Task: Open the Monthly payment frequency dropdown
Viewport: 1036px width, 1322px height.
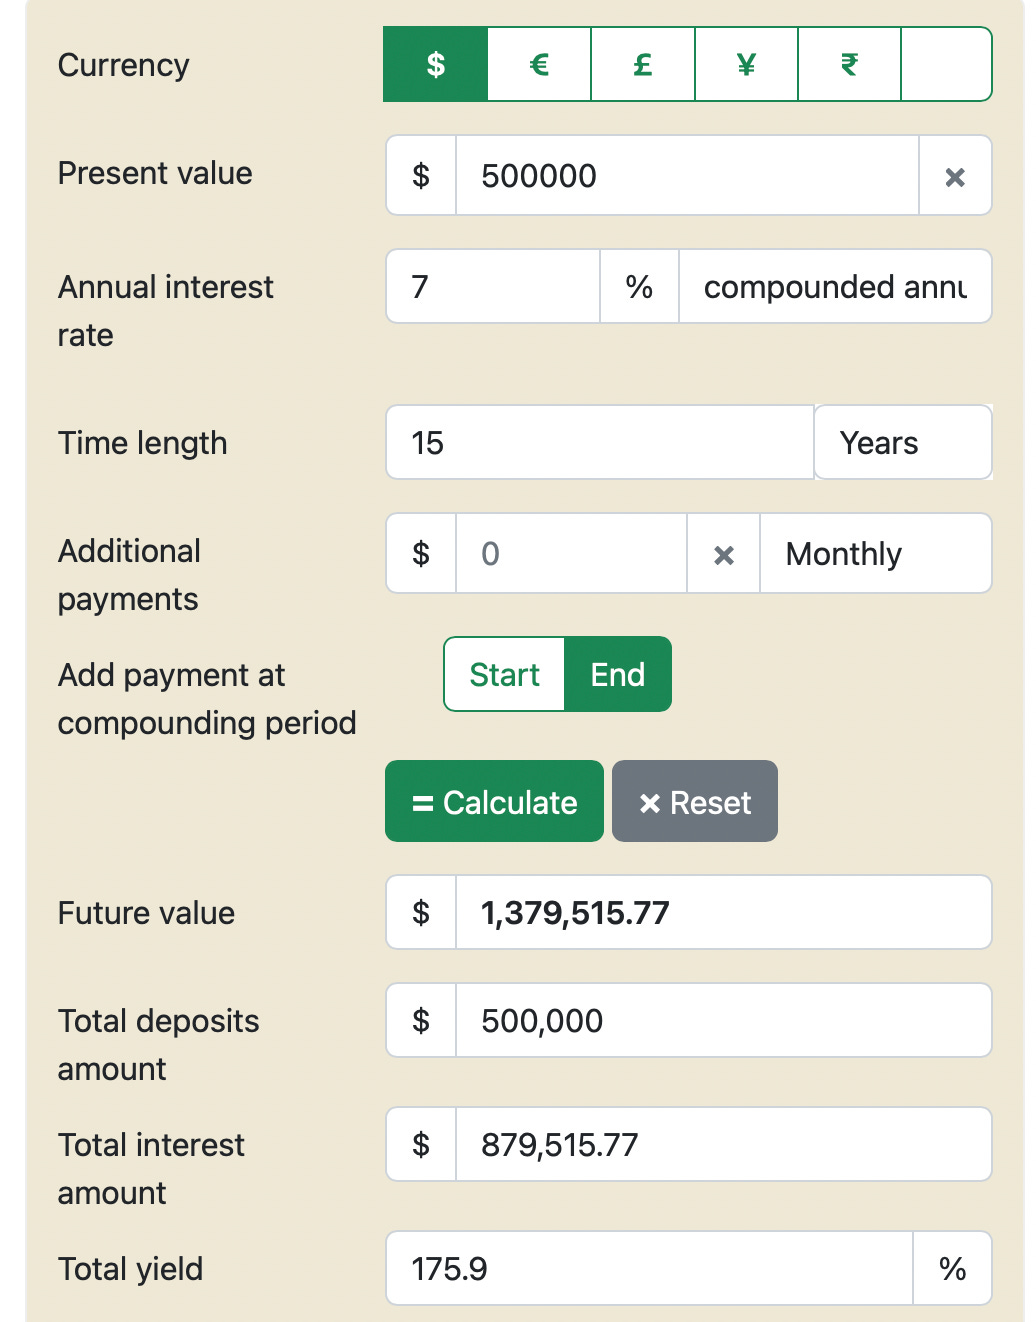Action: [876, 554]
